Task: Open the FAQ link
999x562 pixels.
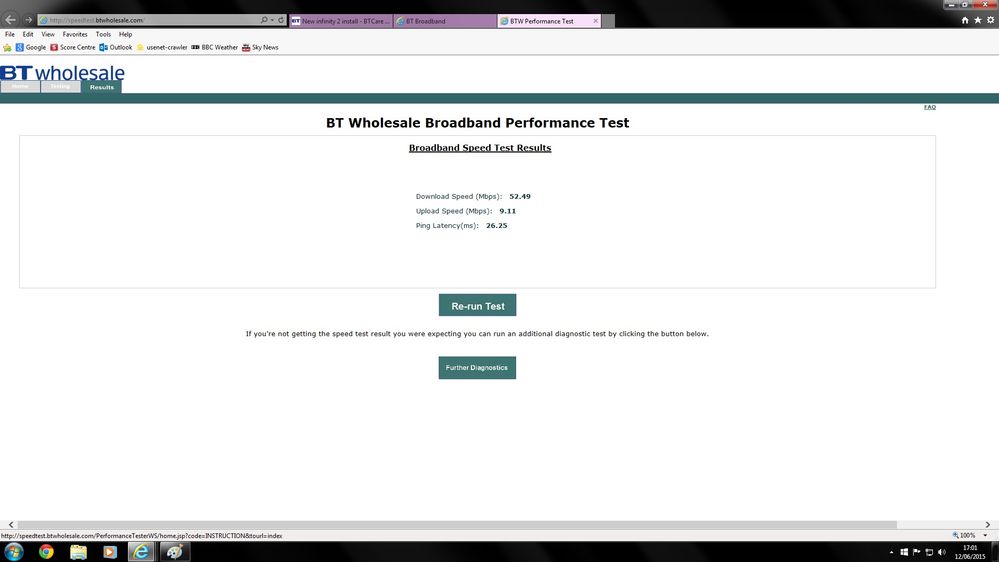Action: [x=930, y=107]
